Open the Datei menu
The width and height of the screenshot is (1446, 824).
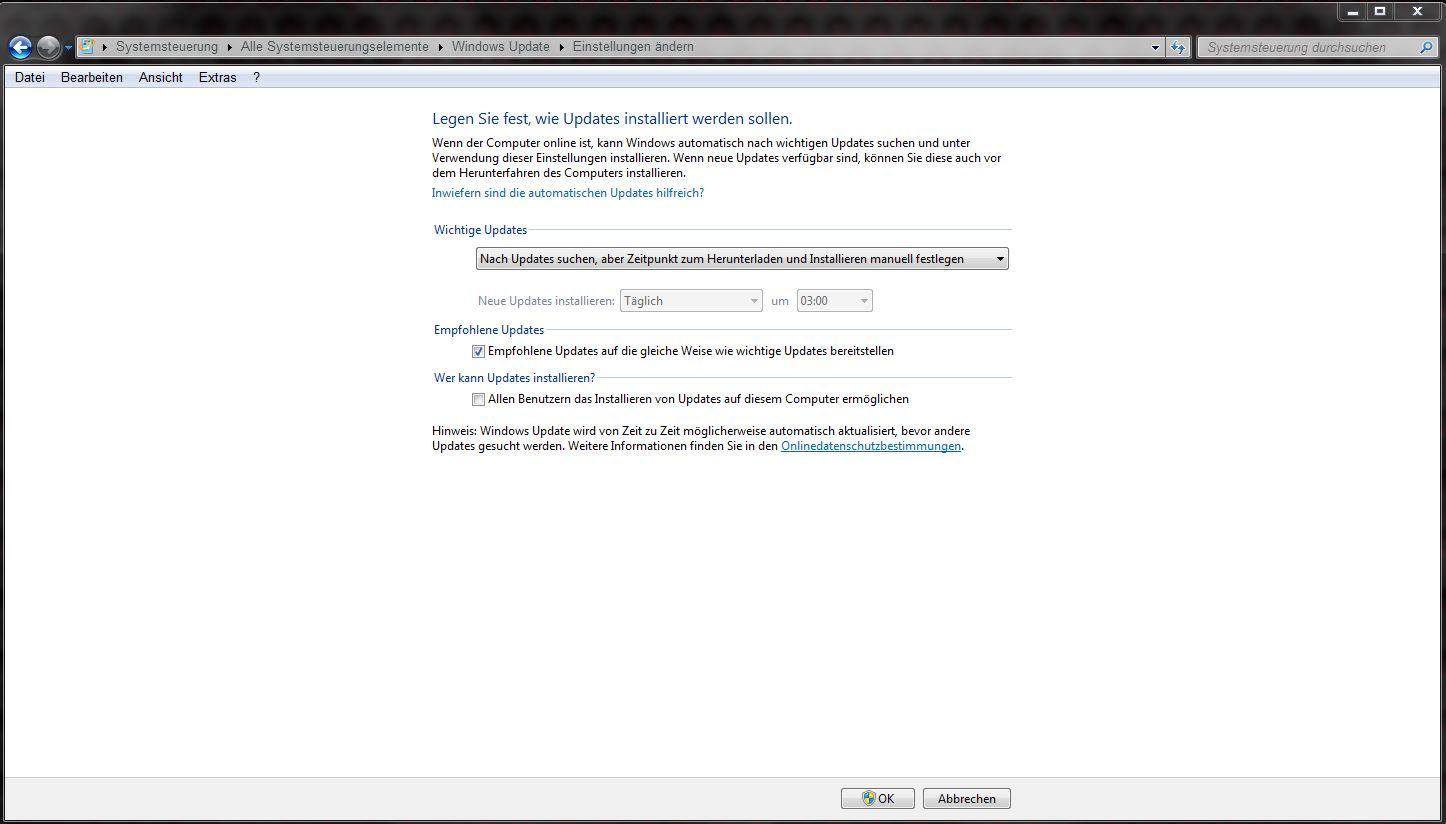tap(30, 77)
